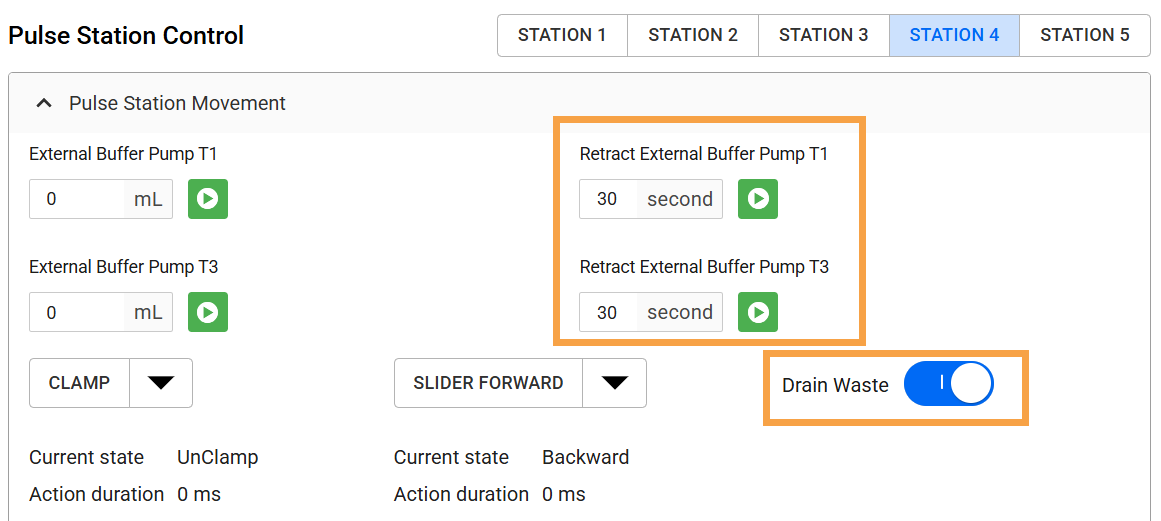Run External Buffer Pump T1 play icon

click(x=208, y=199)
